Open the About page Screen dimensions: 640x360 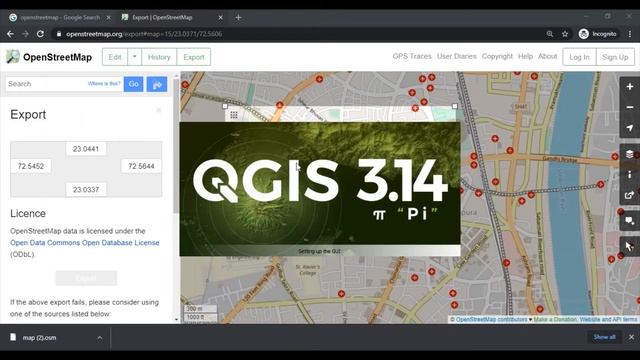[x=547, y=56]
